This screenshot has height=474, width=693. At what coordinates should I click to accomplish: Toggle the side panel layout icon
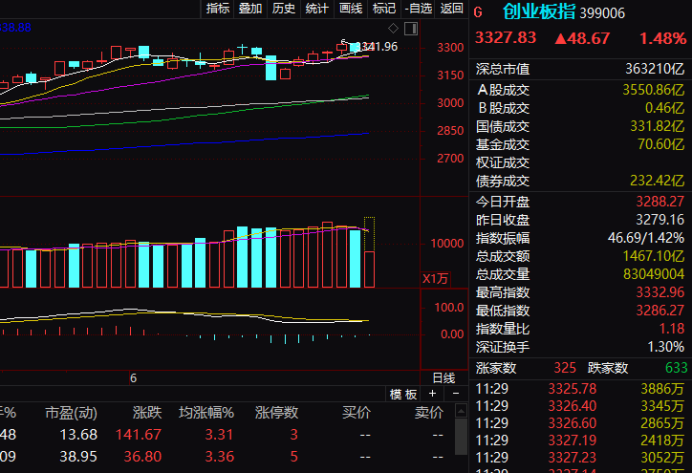click(x=411, y=29)
